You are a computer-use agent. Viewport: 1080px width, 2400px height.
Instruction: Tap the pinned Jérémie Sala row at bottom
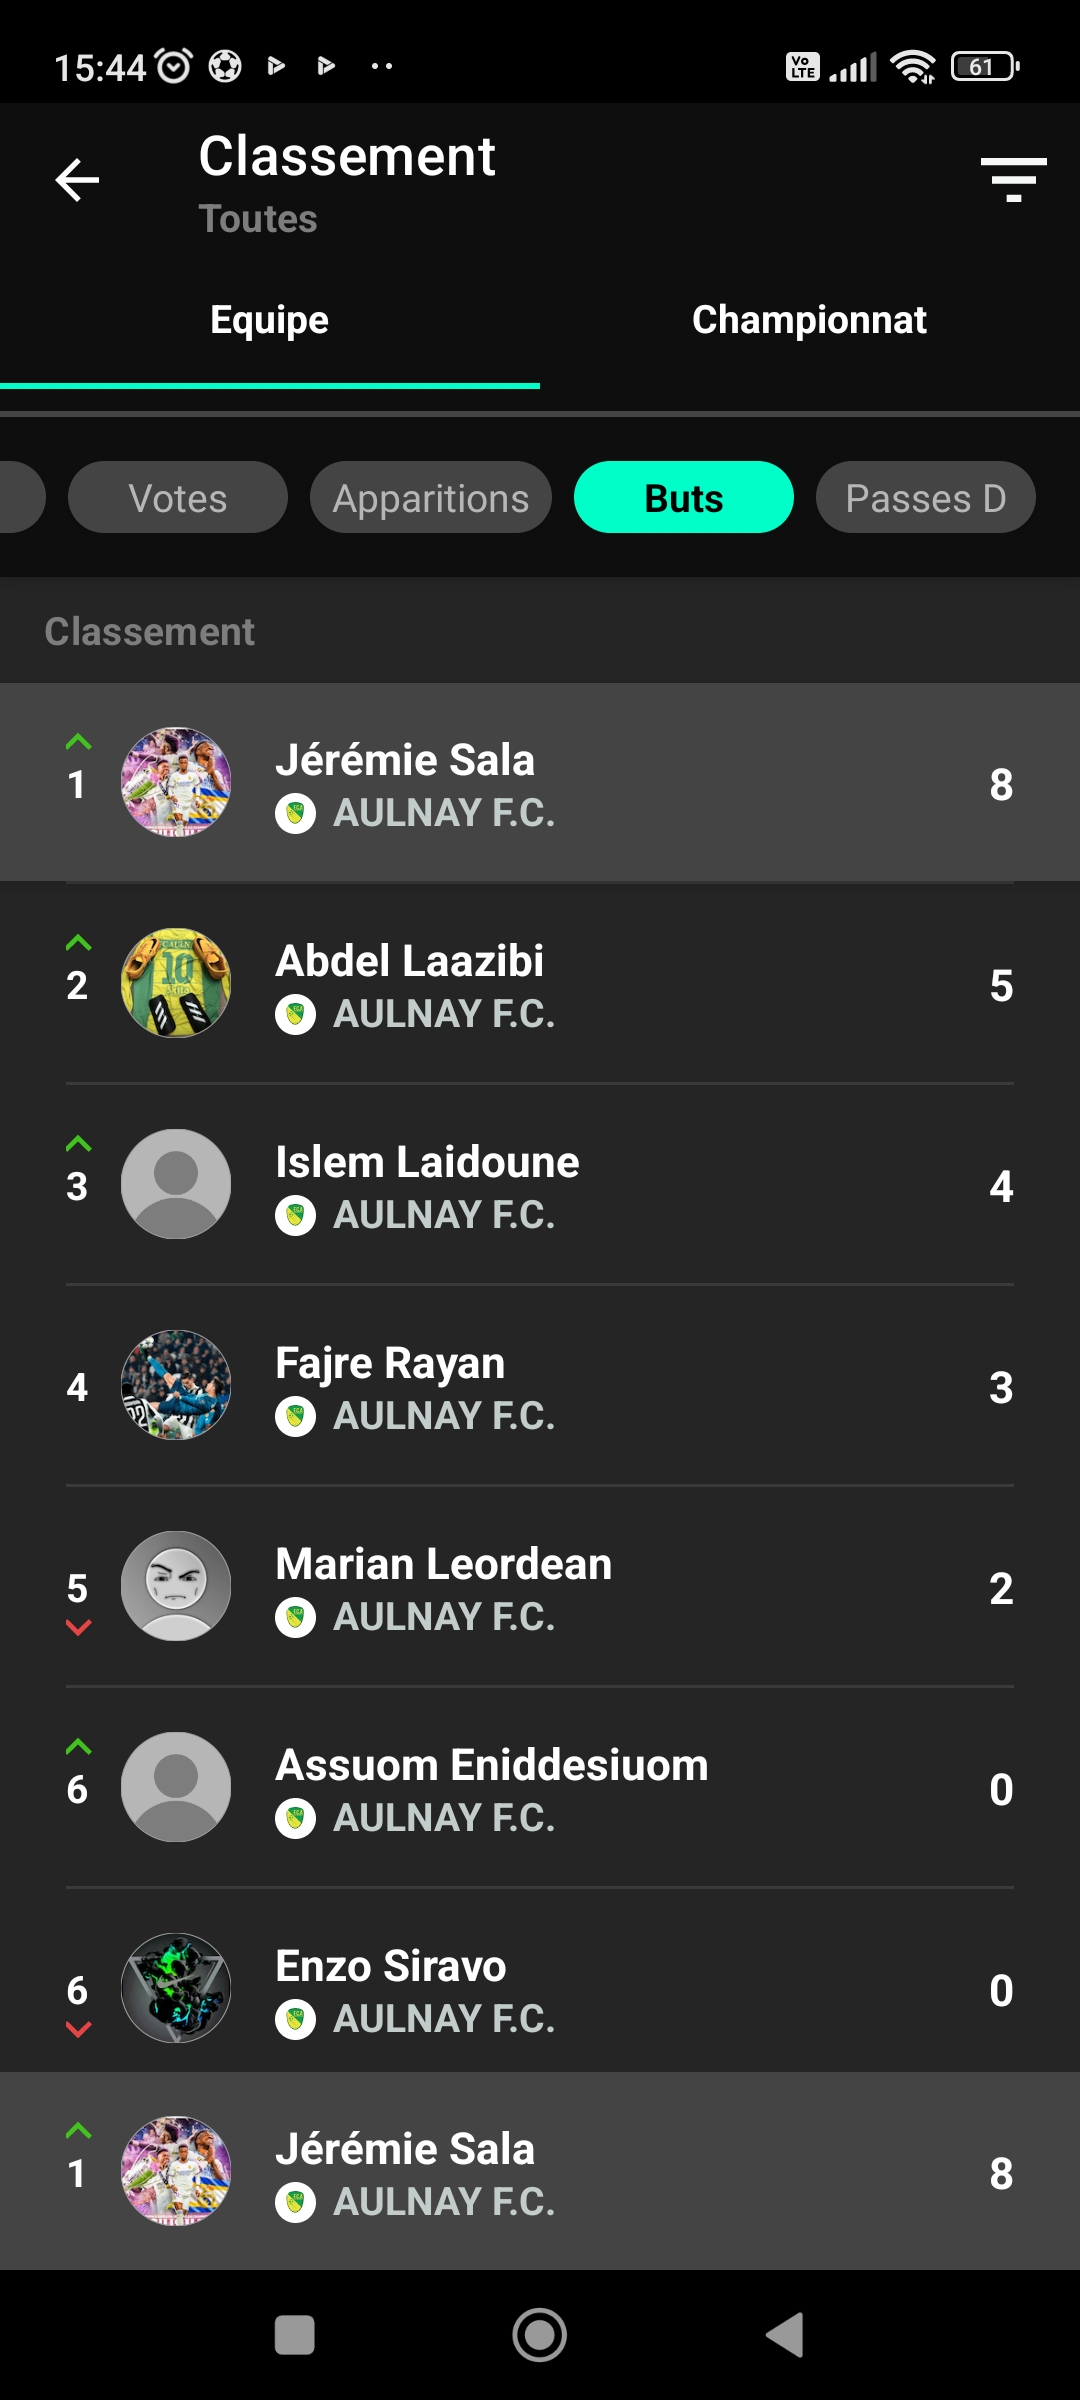[x=540, y=2171]
